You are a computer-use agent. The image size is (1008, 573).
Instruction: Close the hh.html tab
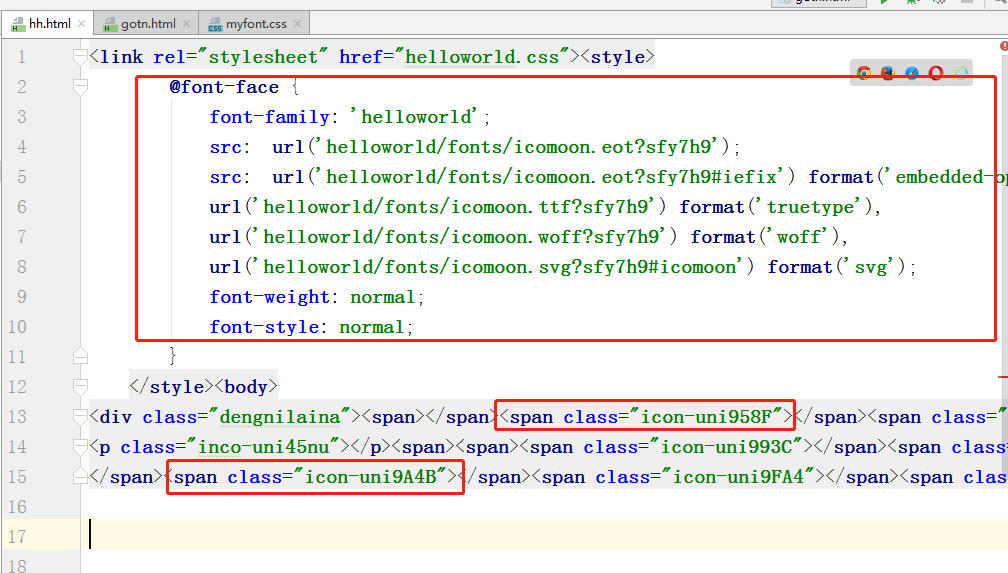coord(82,24)
